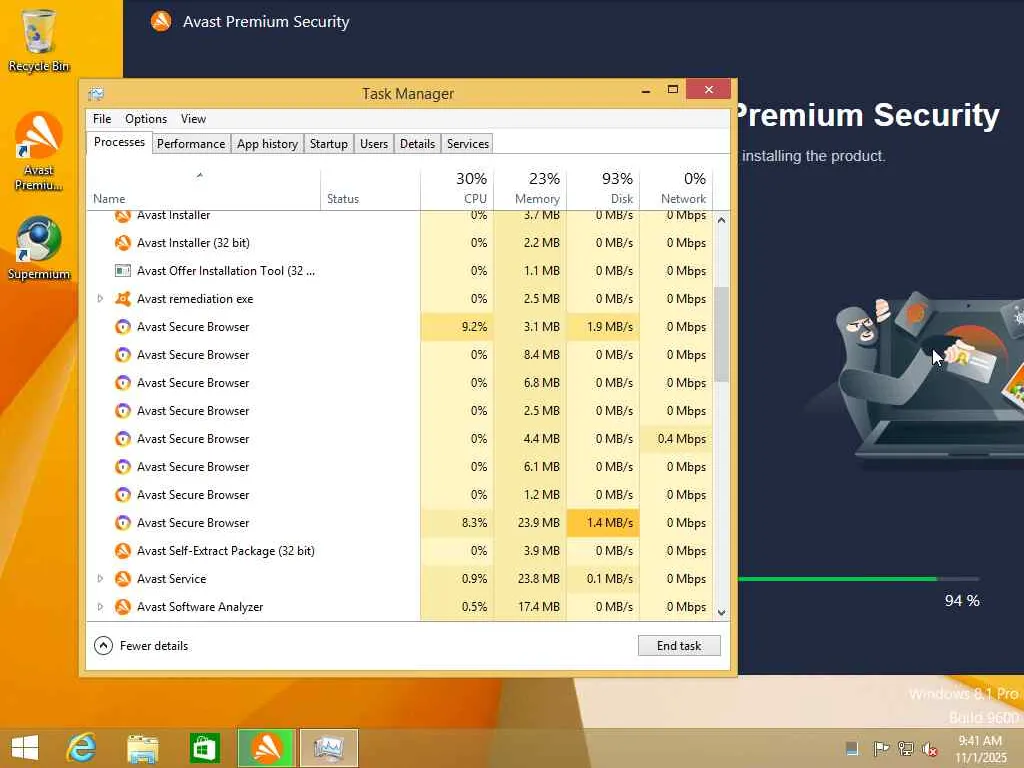Select Avast Software Analyzer process icon

click(123, 607)
